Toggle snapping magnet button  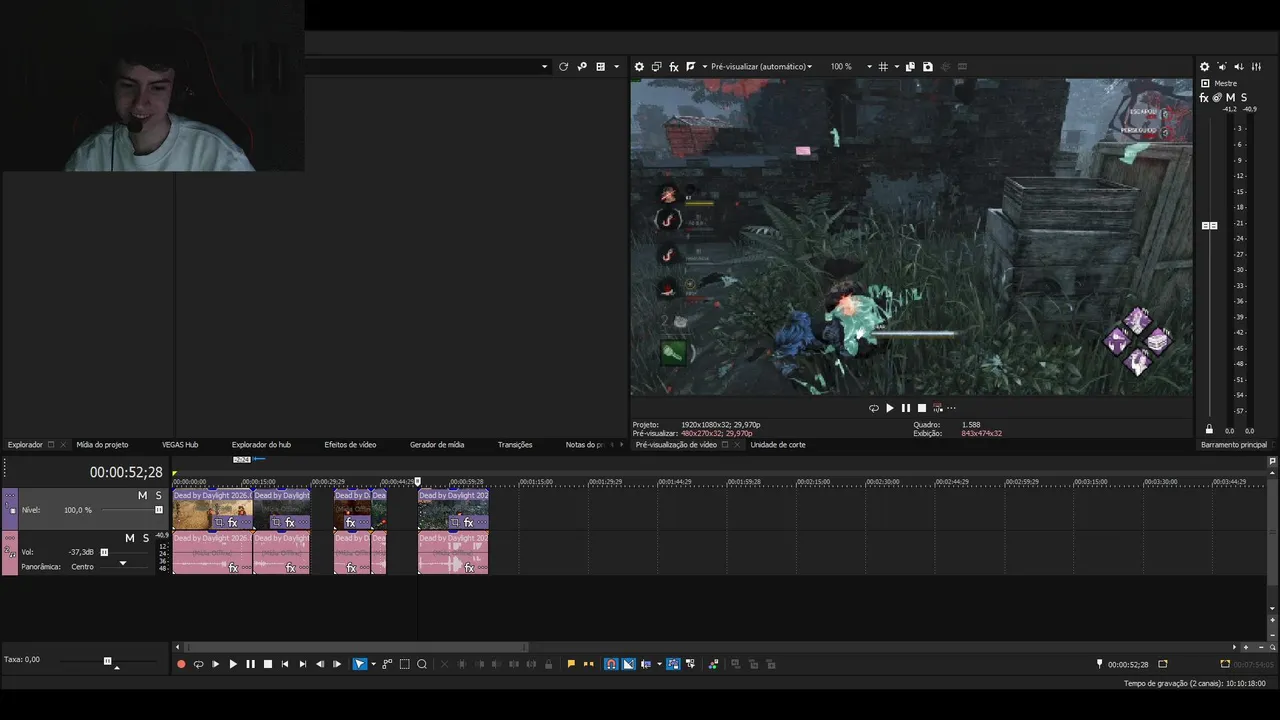(x=611, y=664)
